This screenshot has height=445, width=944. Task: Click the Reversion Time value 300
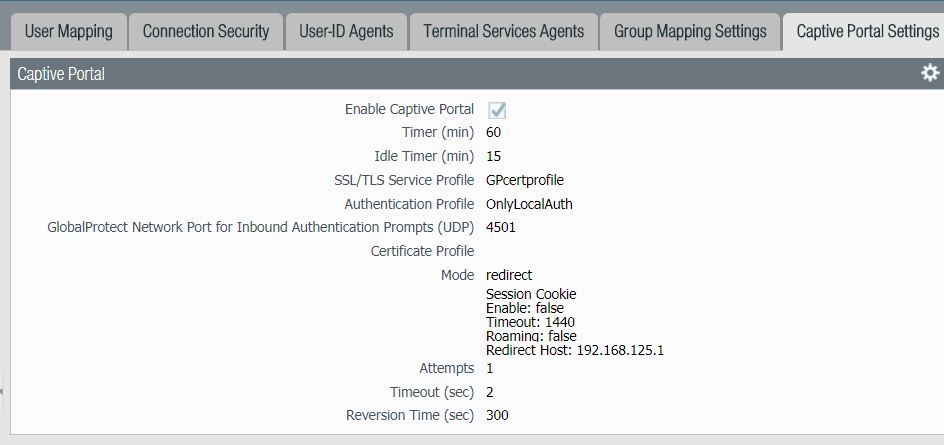click(497, 415)
